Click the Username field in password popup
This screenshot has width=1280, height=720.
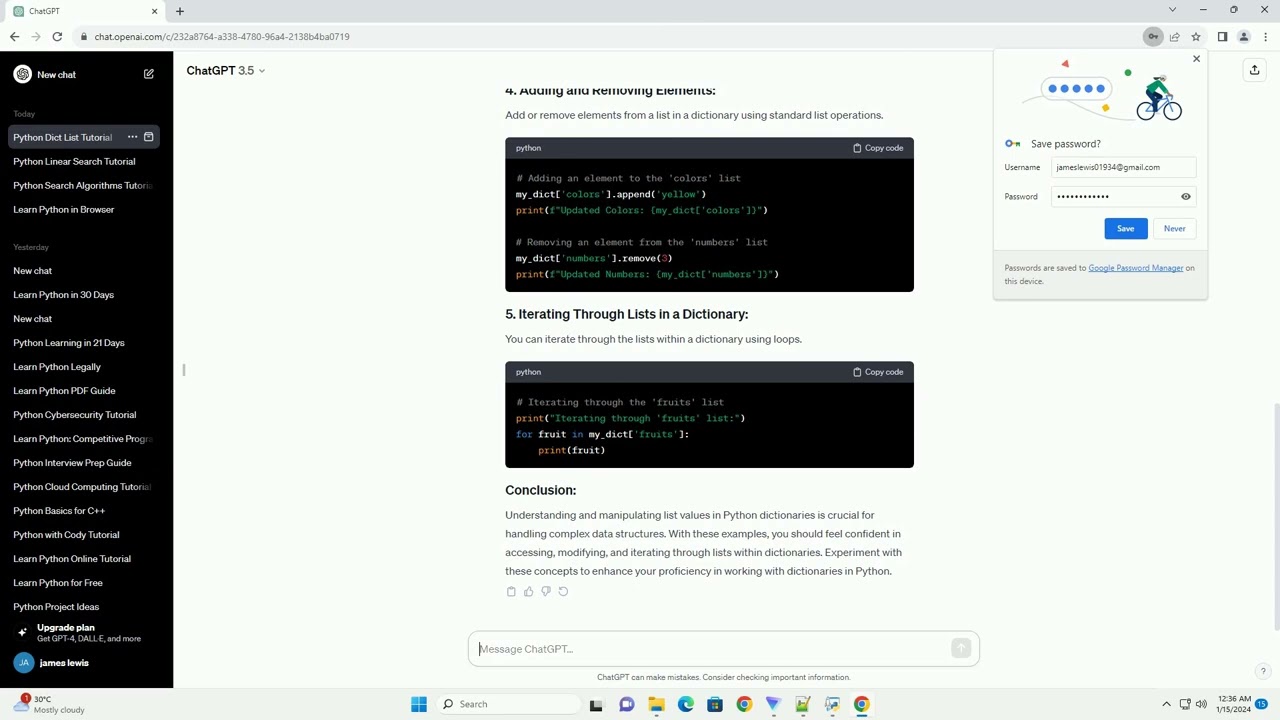coord(1123,167)
